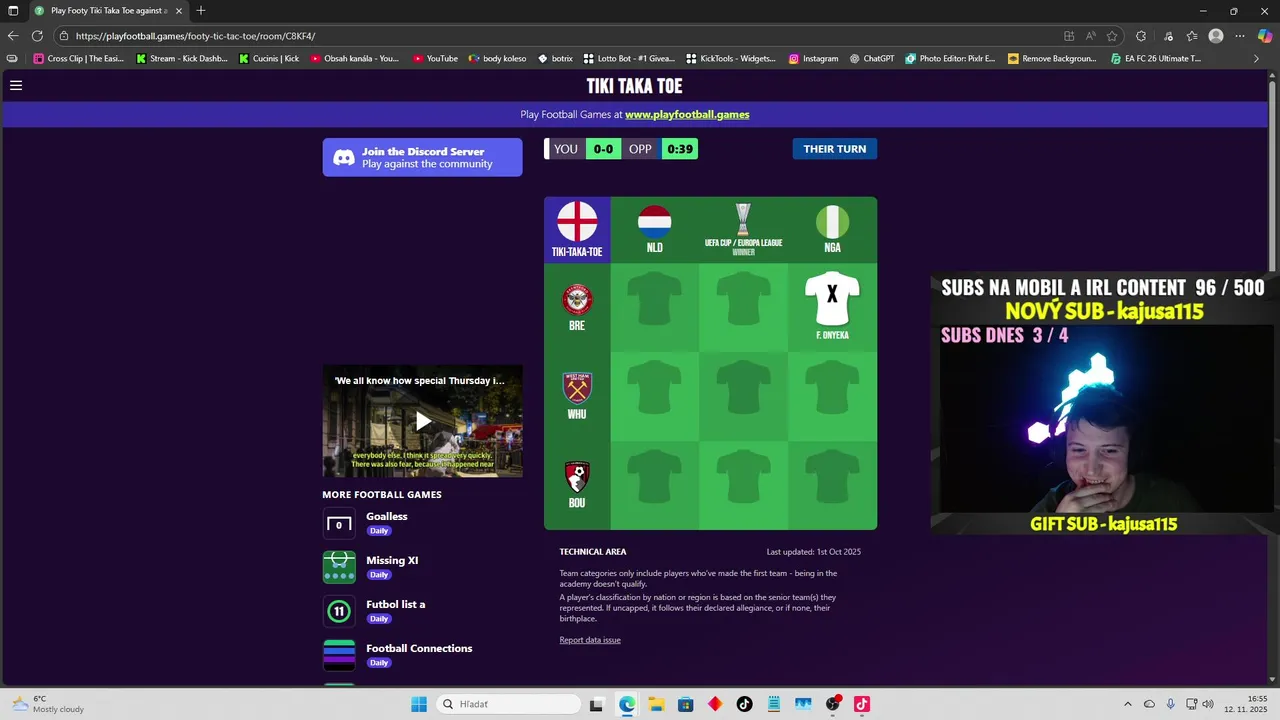The width and height of the screenshot is (1280, 720).
Task: Open OBS Studio from the taskbar
Action: (833, 704)
